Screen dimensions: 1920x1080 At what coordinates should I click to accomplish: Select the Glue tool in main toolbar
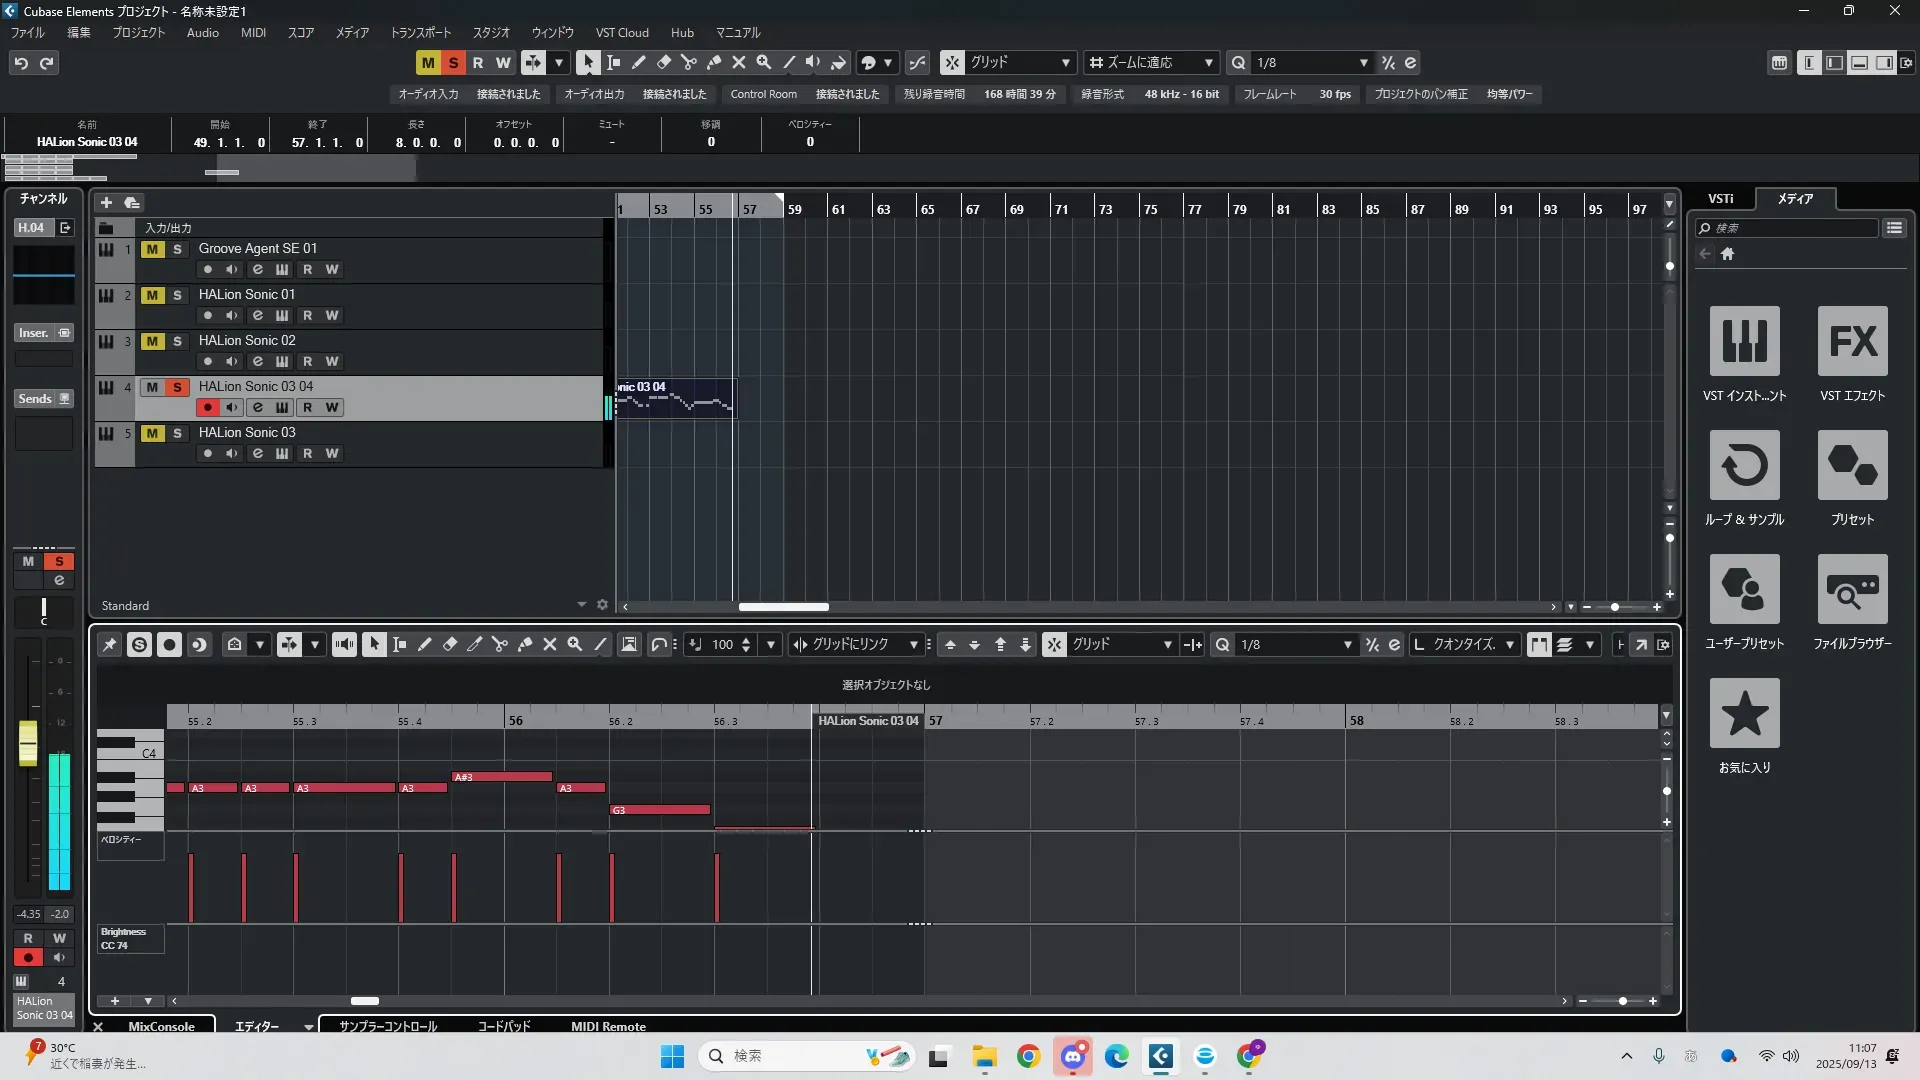pyautogui.click(x=713, y=62)
